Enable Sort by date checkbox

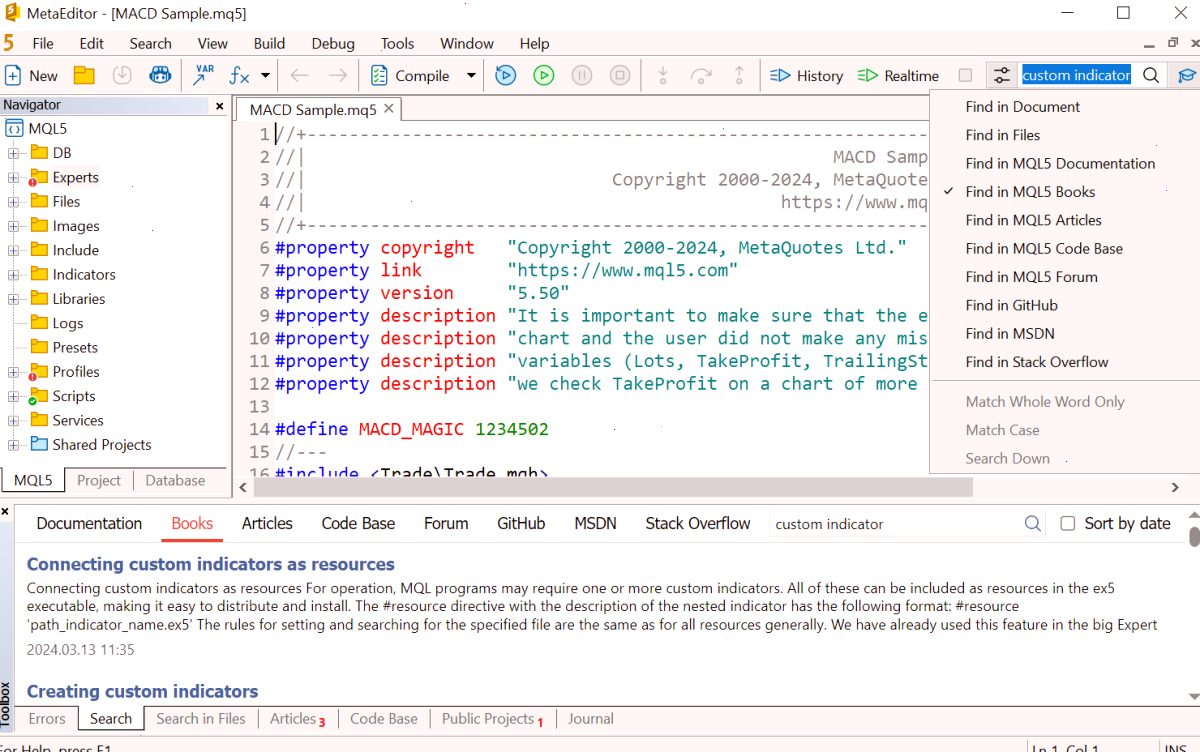tap(1067, 523)
